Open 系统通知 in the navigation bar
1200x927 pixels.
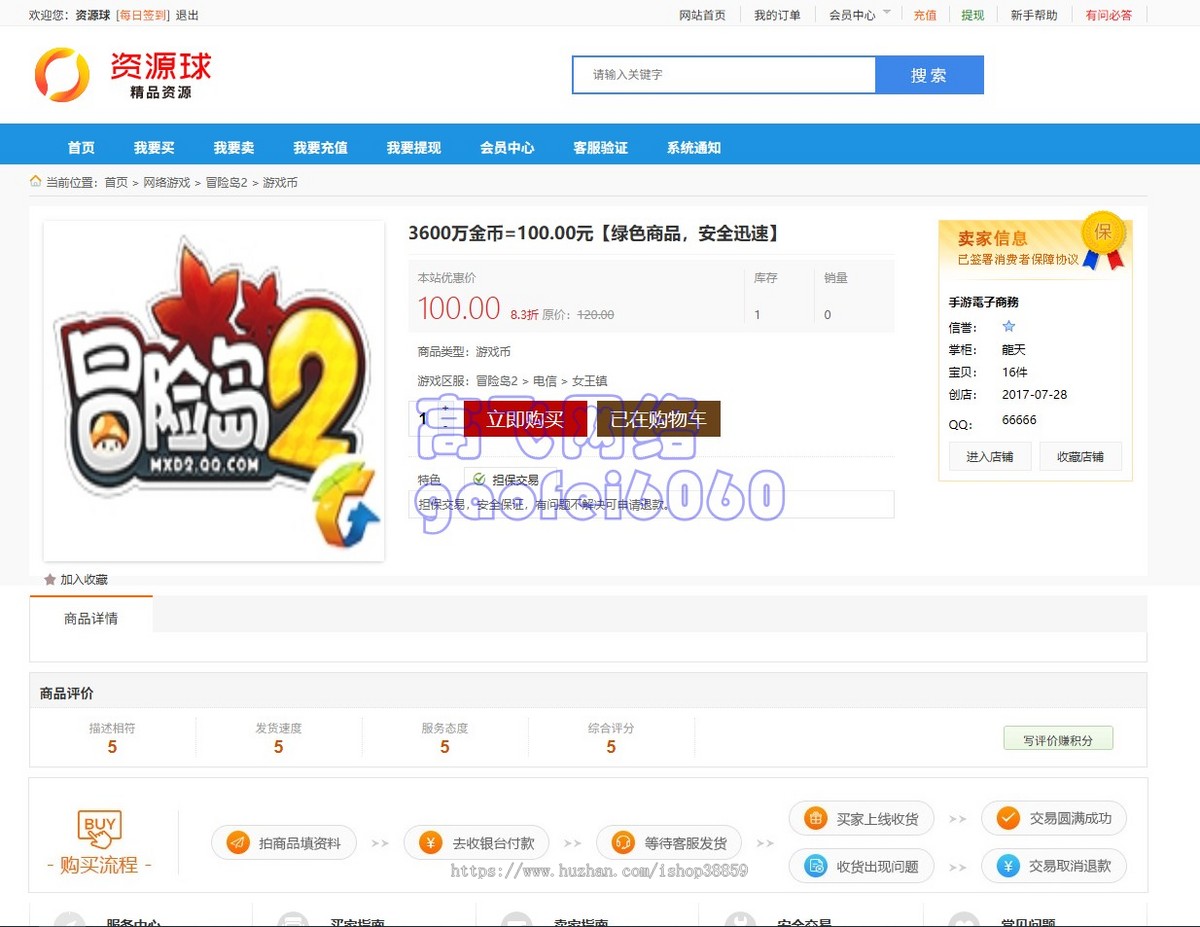694,147
